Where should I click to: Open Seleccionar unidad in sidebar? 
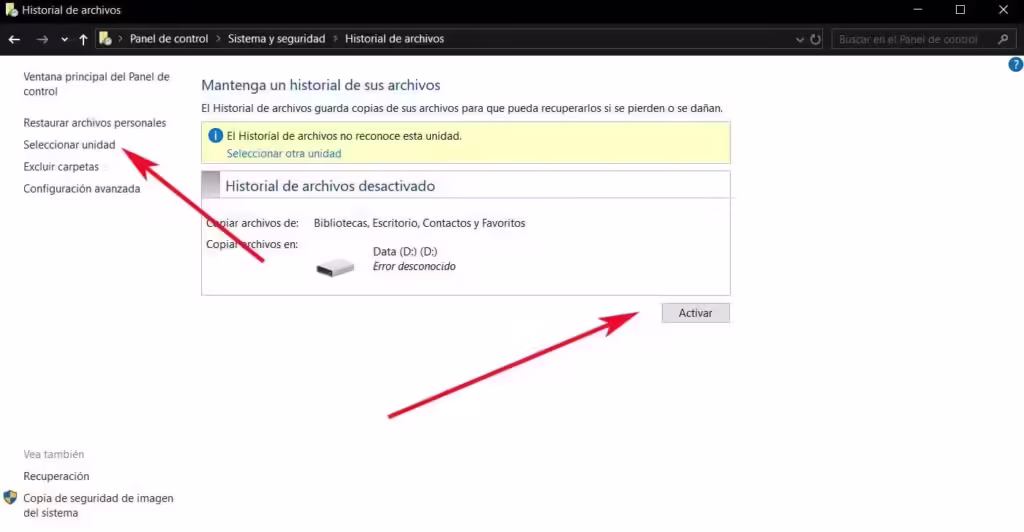coord(69,145)
